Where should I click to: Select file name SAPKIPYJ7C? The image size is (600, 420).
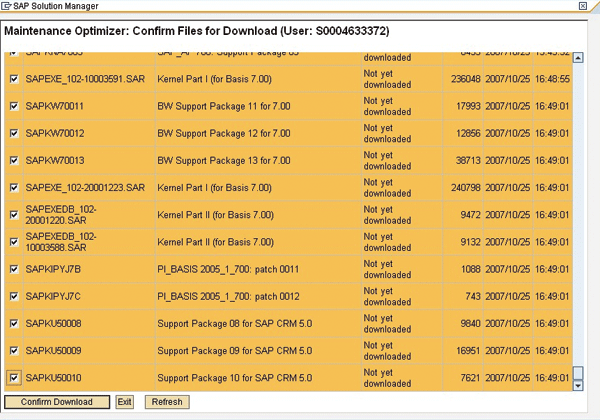tap(53, 296)
